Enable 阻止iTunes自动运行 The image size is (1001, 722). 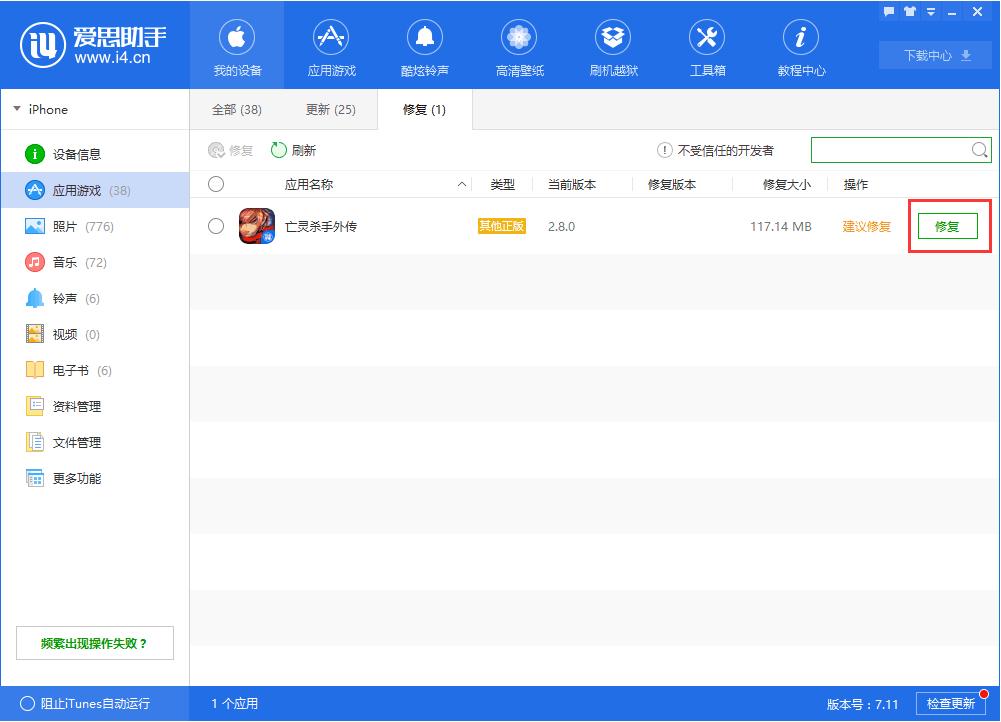coord(30,703)
